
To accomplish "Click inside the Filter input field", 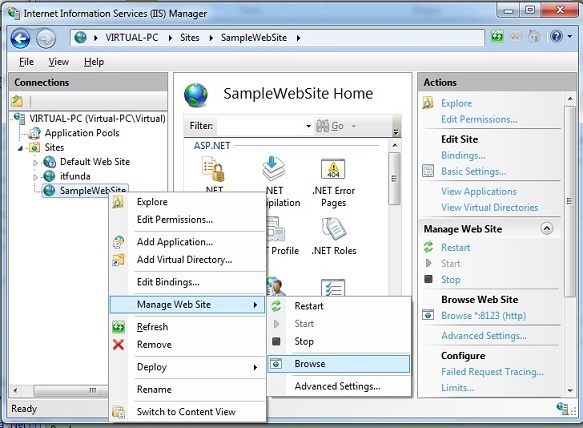I will click(260, 126).
